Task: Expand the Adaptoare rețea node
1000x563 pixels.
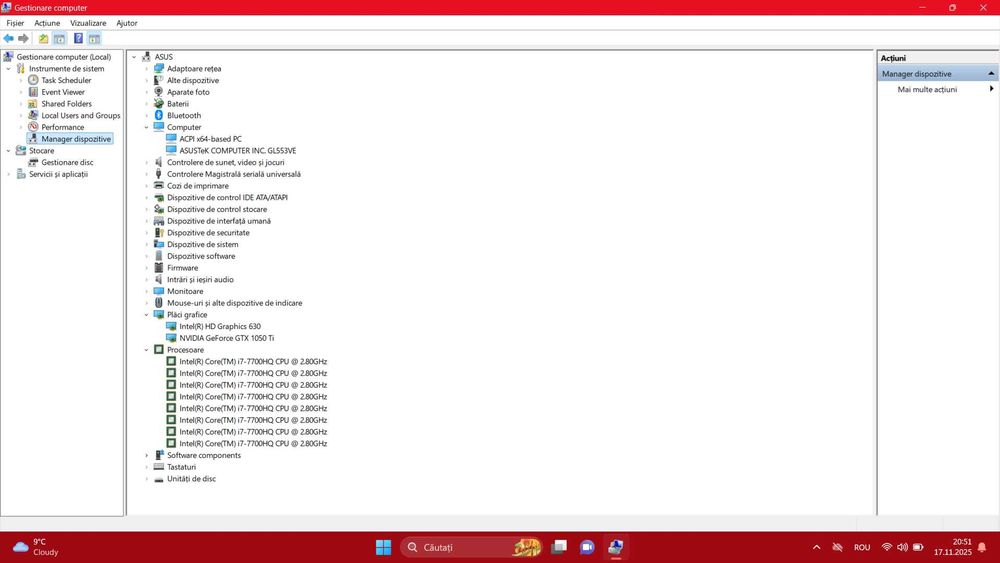Action: coord(147,68)
